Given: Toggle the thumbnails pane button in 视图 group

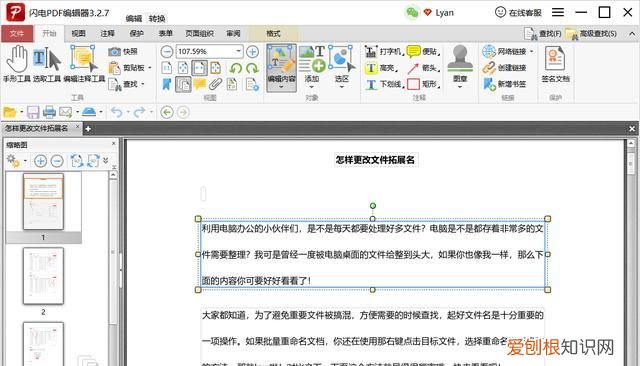Looking at the screenshot, I should pyautogui.click(x=183, y=84).
